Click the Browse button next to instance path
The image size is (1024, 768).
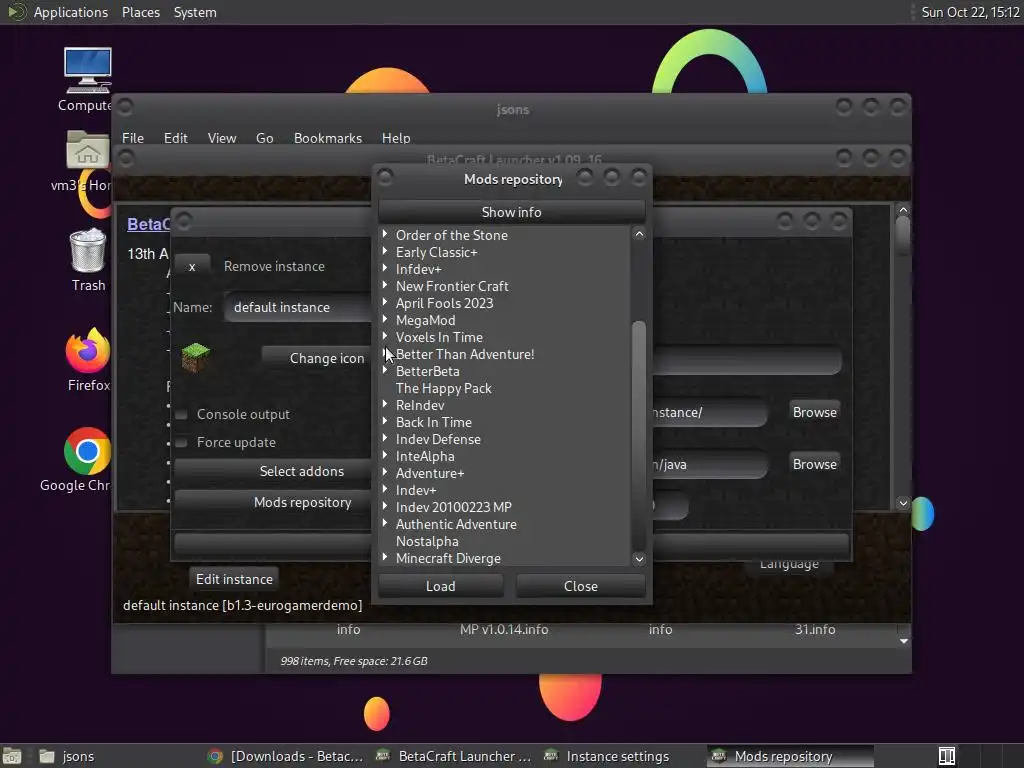click(x=814, y=412)
